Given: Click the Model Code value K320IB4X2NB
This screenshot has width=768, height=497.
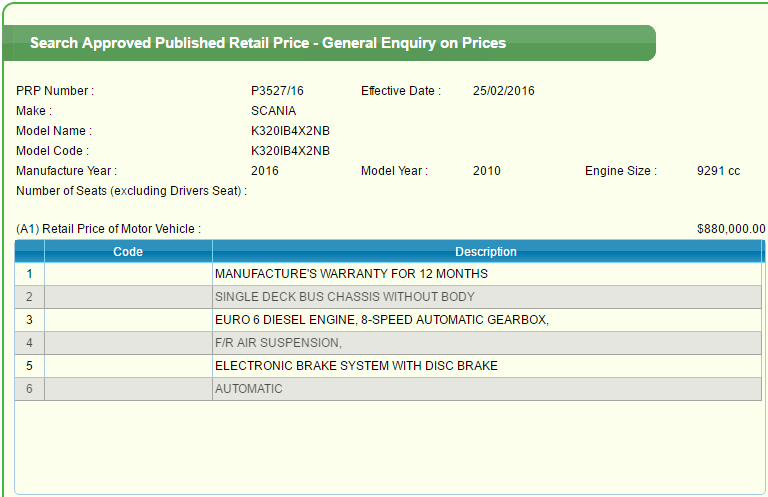Looking at the screenshot, I should coord(290,151).
